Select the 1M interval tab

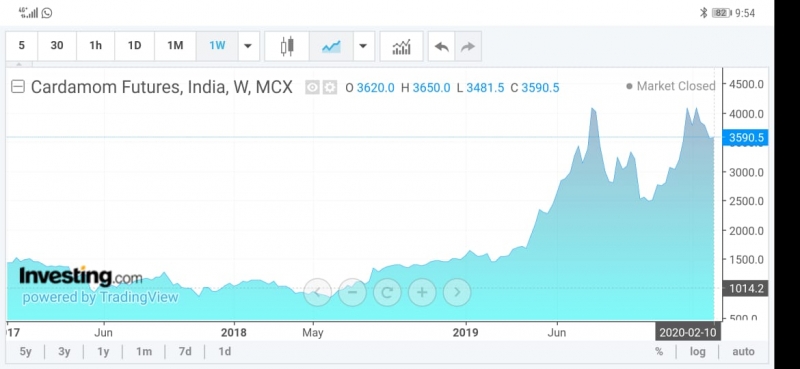[175, 46]
